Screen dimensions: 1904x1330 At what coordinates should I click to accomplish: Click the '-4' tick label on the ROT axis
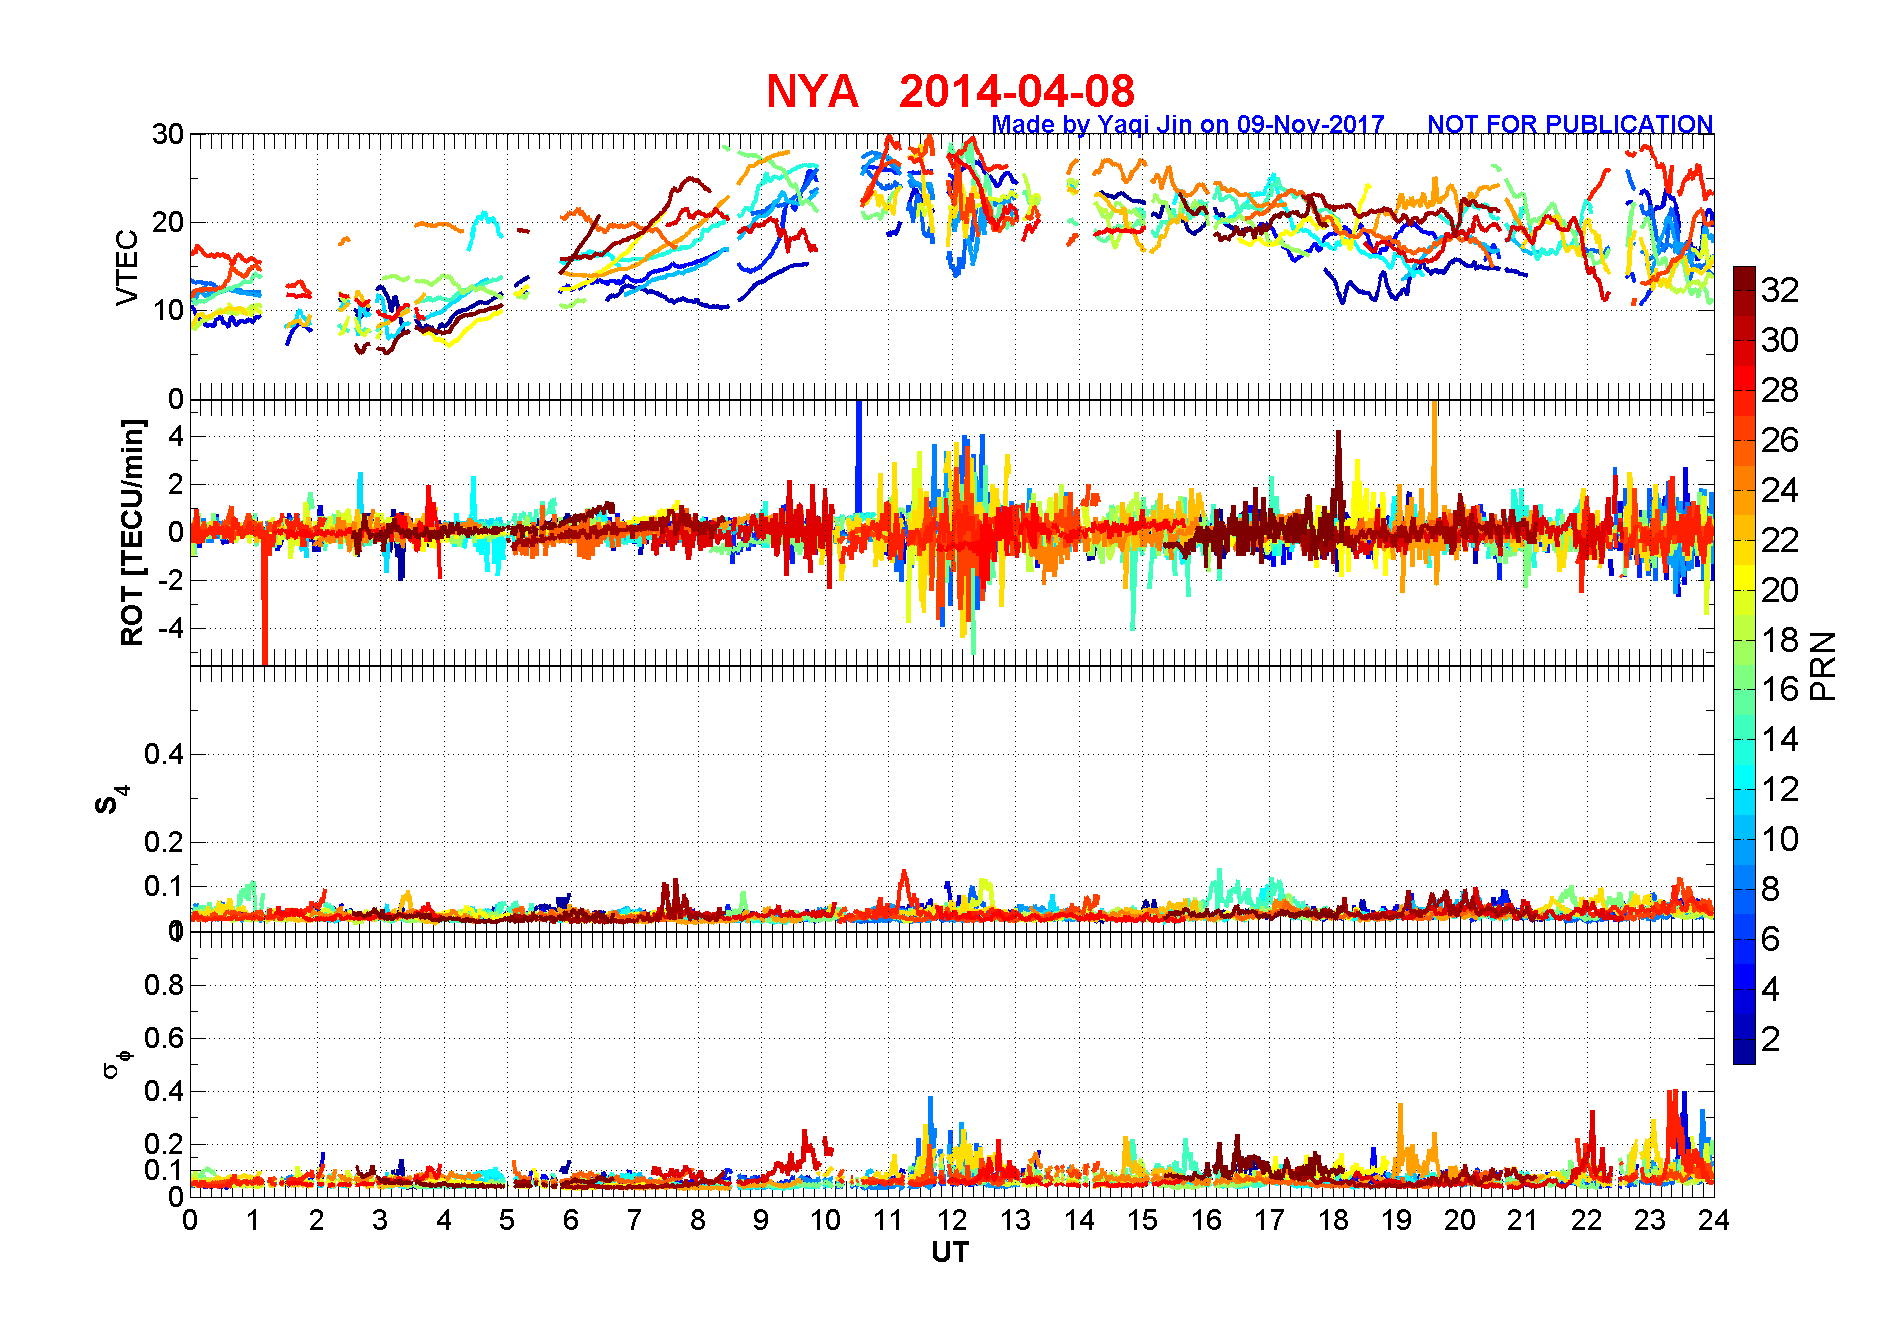171,629
